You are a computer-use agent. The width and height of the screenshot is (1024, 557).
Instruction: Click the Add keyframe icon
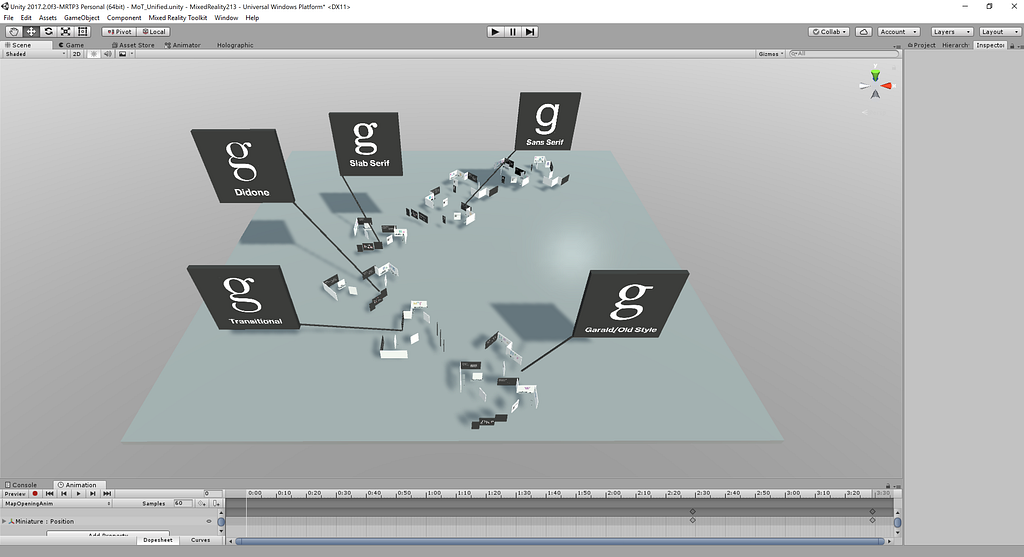tap(202, 503)
